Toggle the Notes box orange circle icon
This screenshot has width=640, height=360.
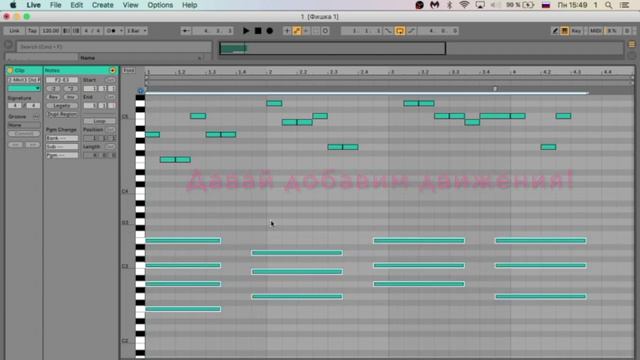(112, 71)
